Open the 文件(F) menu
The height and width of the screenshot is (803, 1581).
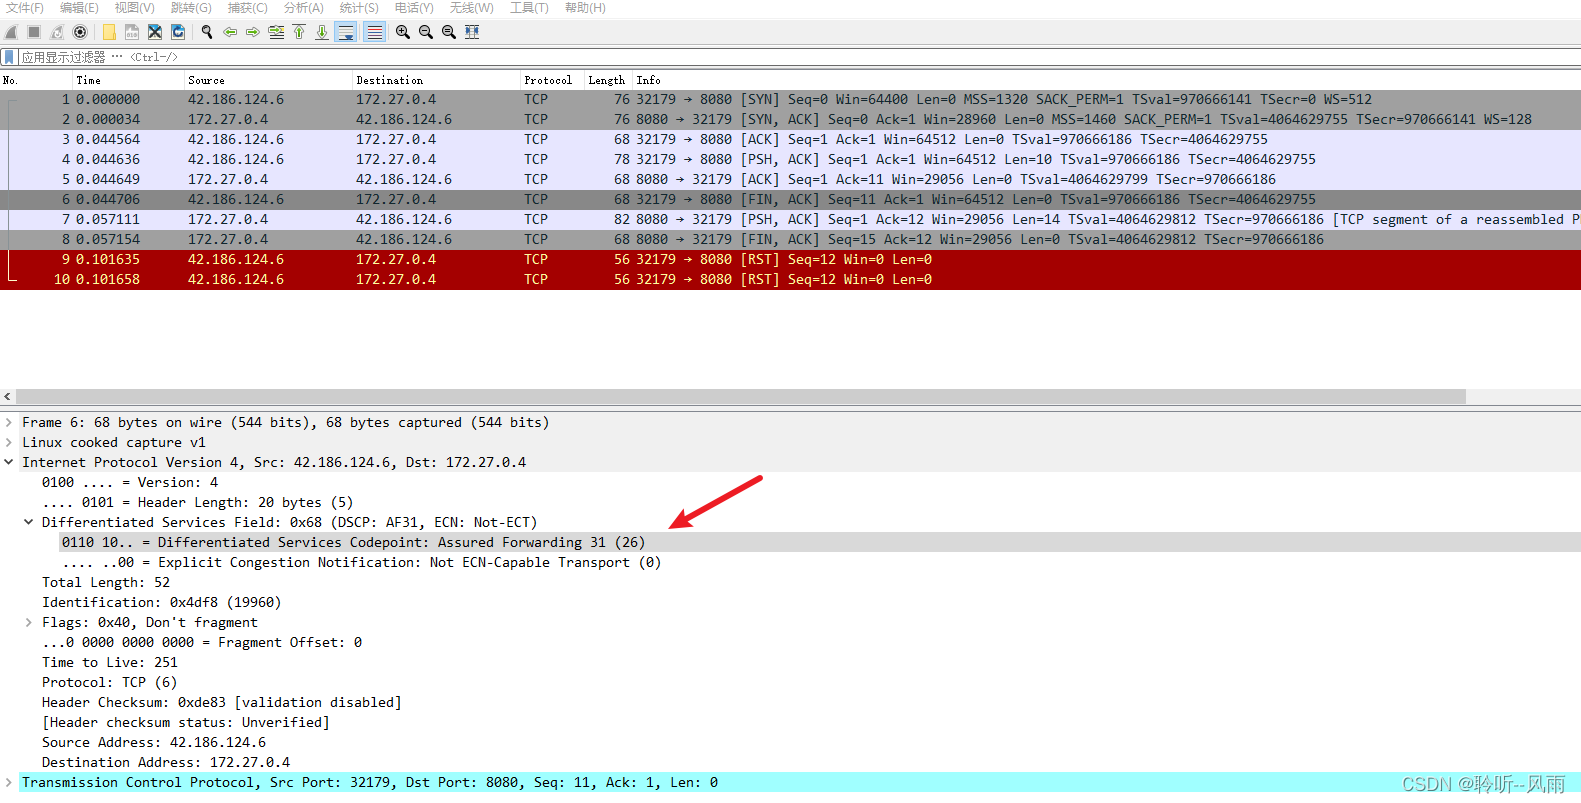[24, 8]
